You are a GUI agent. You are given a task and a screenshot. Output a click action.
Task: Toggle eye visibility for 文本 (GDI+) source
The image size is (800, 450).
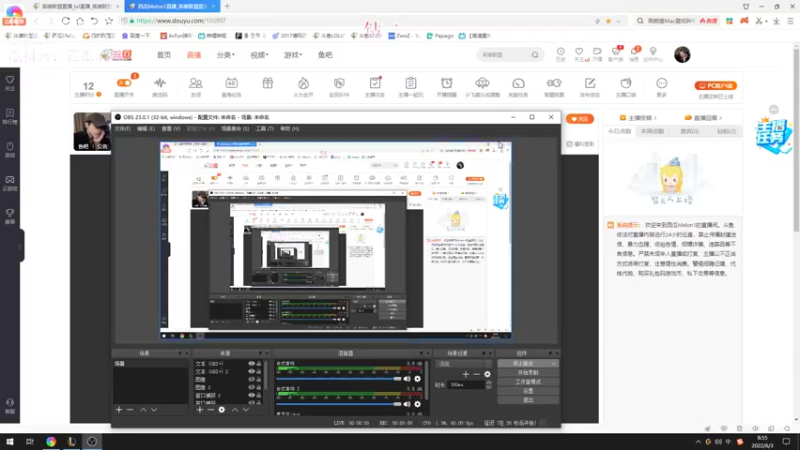coord(251,364)
